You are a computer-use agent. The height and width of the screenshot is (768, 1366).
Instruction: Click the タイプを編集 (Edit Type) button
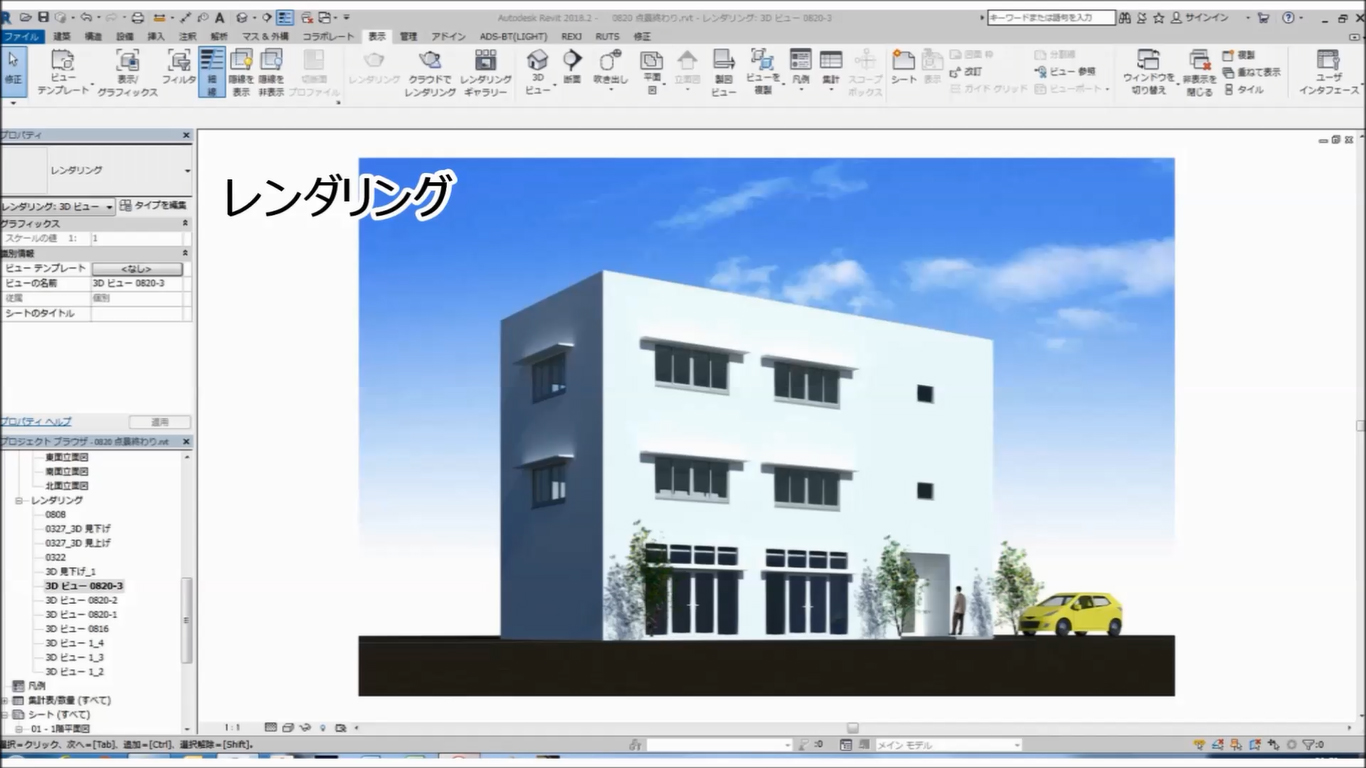pos(153,206)
